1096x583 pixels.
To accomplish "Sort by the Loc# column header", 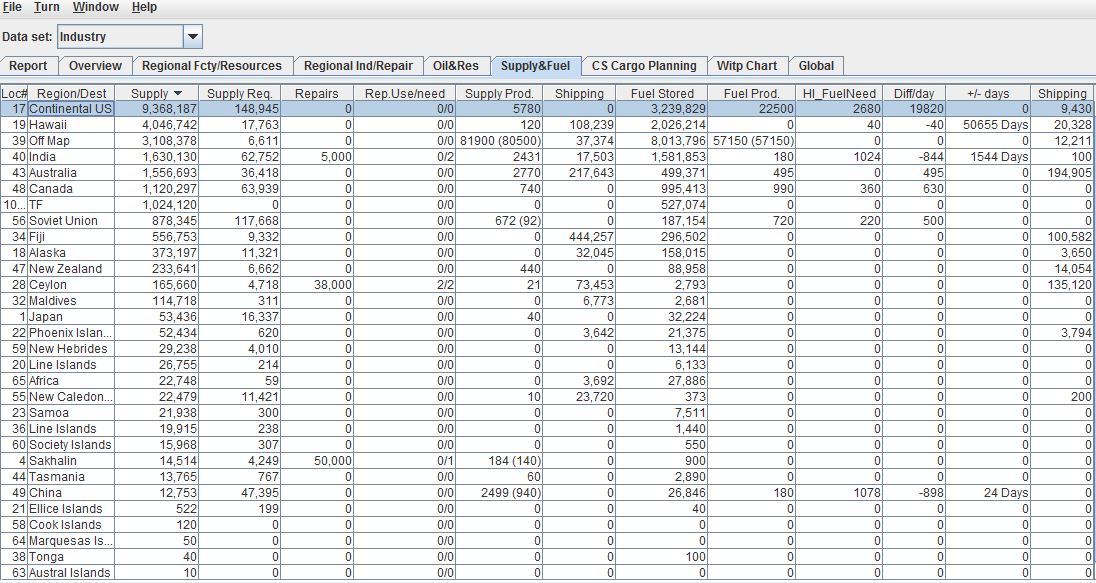I will [14, 93].
